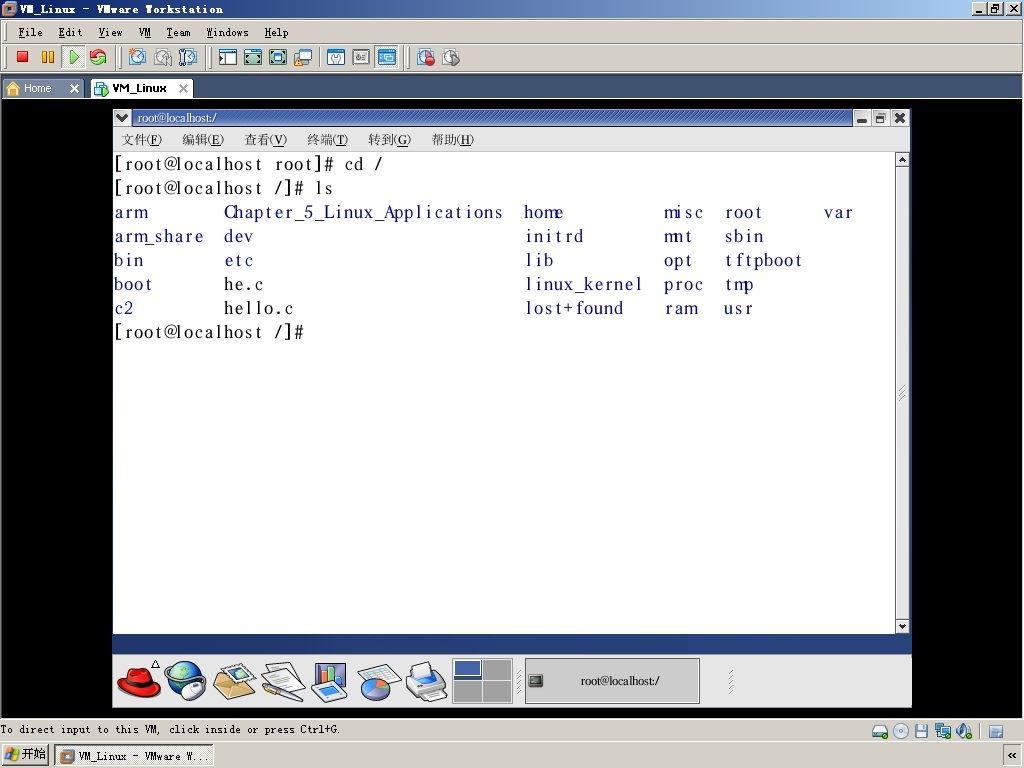
Task: Open terminal 转到(G) menu
Action: point(389,140)
